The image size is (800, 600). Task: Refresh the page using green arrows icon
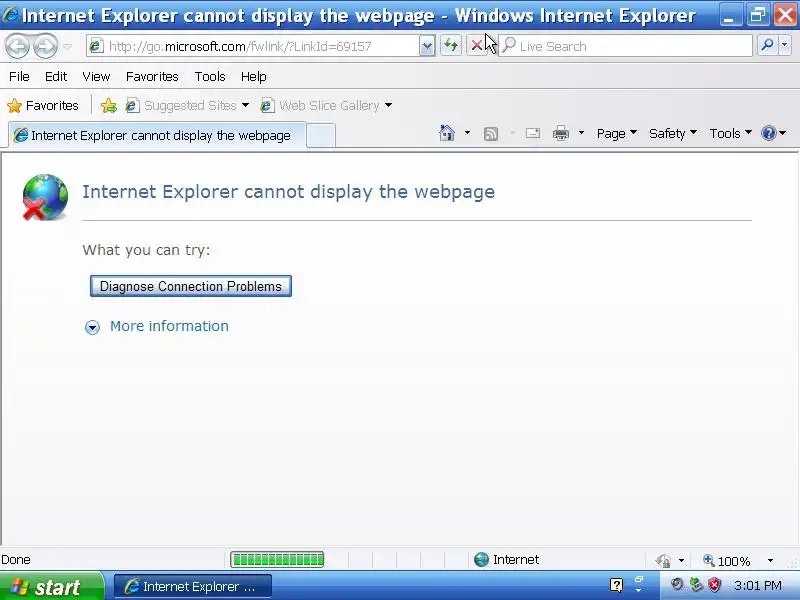tap(451, 46)
